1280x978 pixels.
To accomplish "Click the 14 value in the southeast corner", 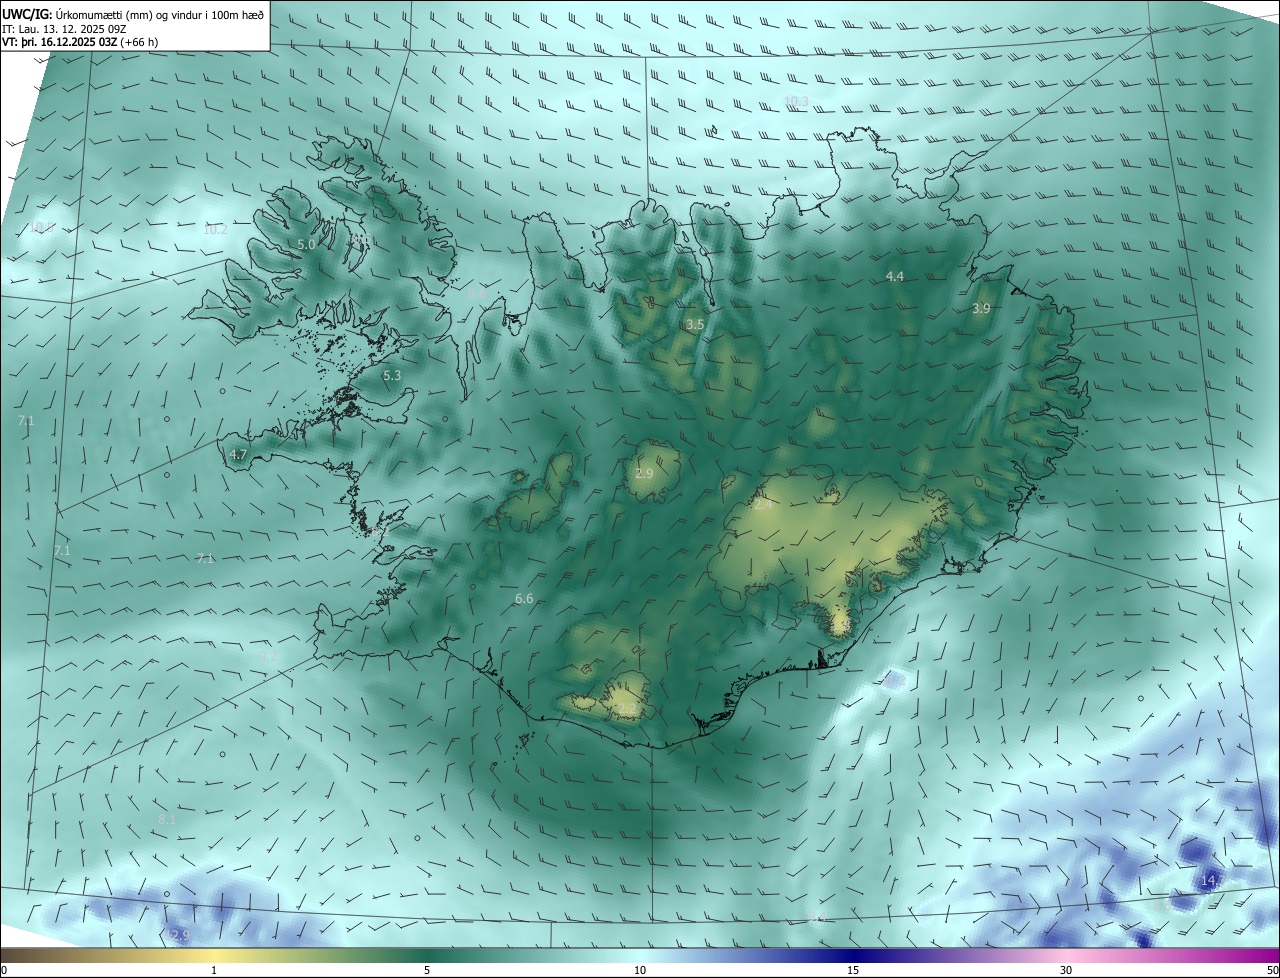I will pos(1208,880).
